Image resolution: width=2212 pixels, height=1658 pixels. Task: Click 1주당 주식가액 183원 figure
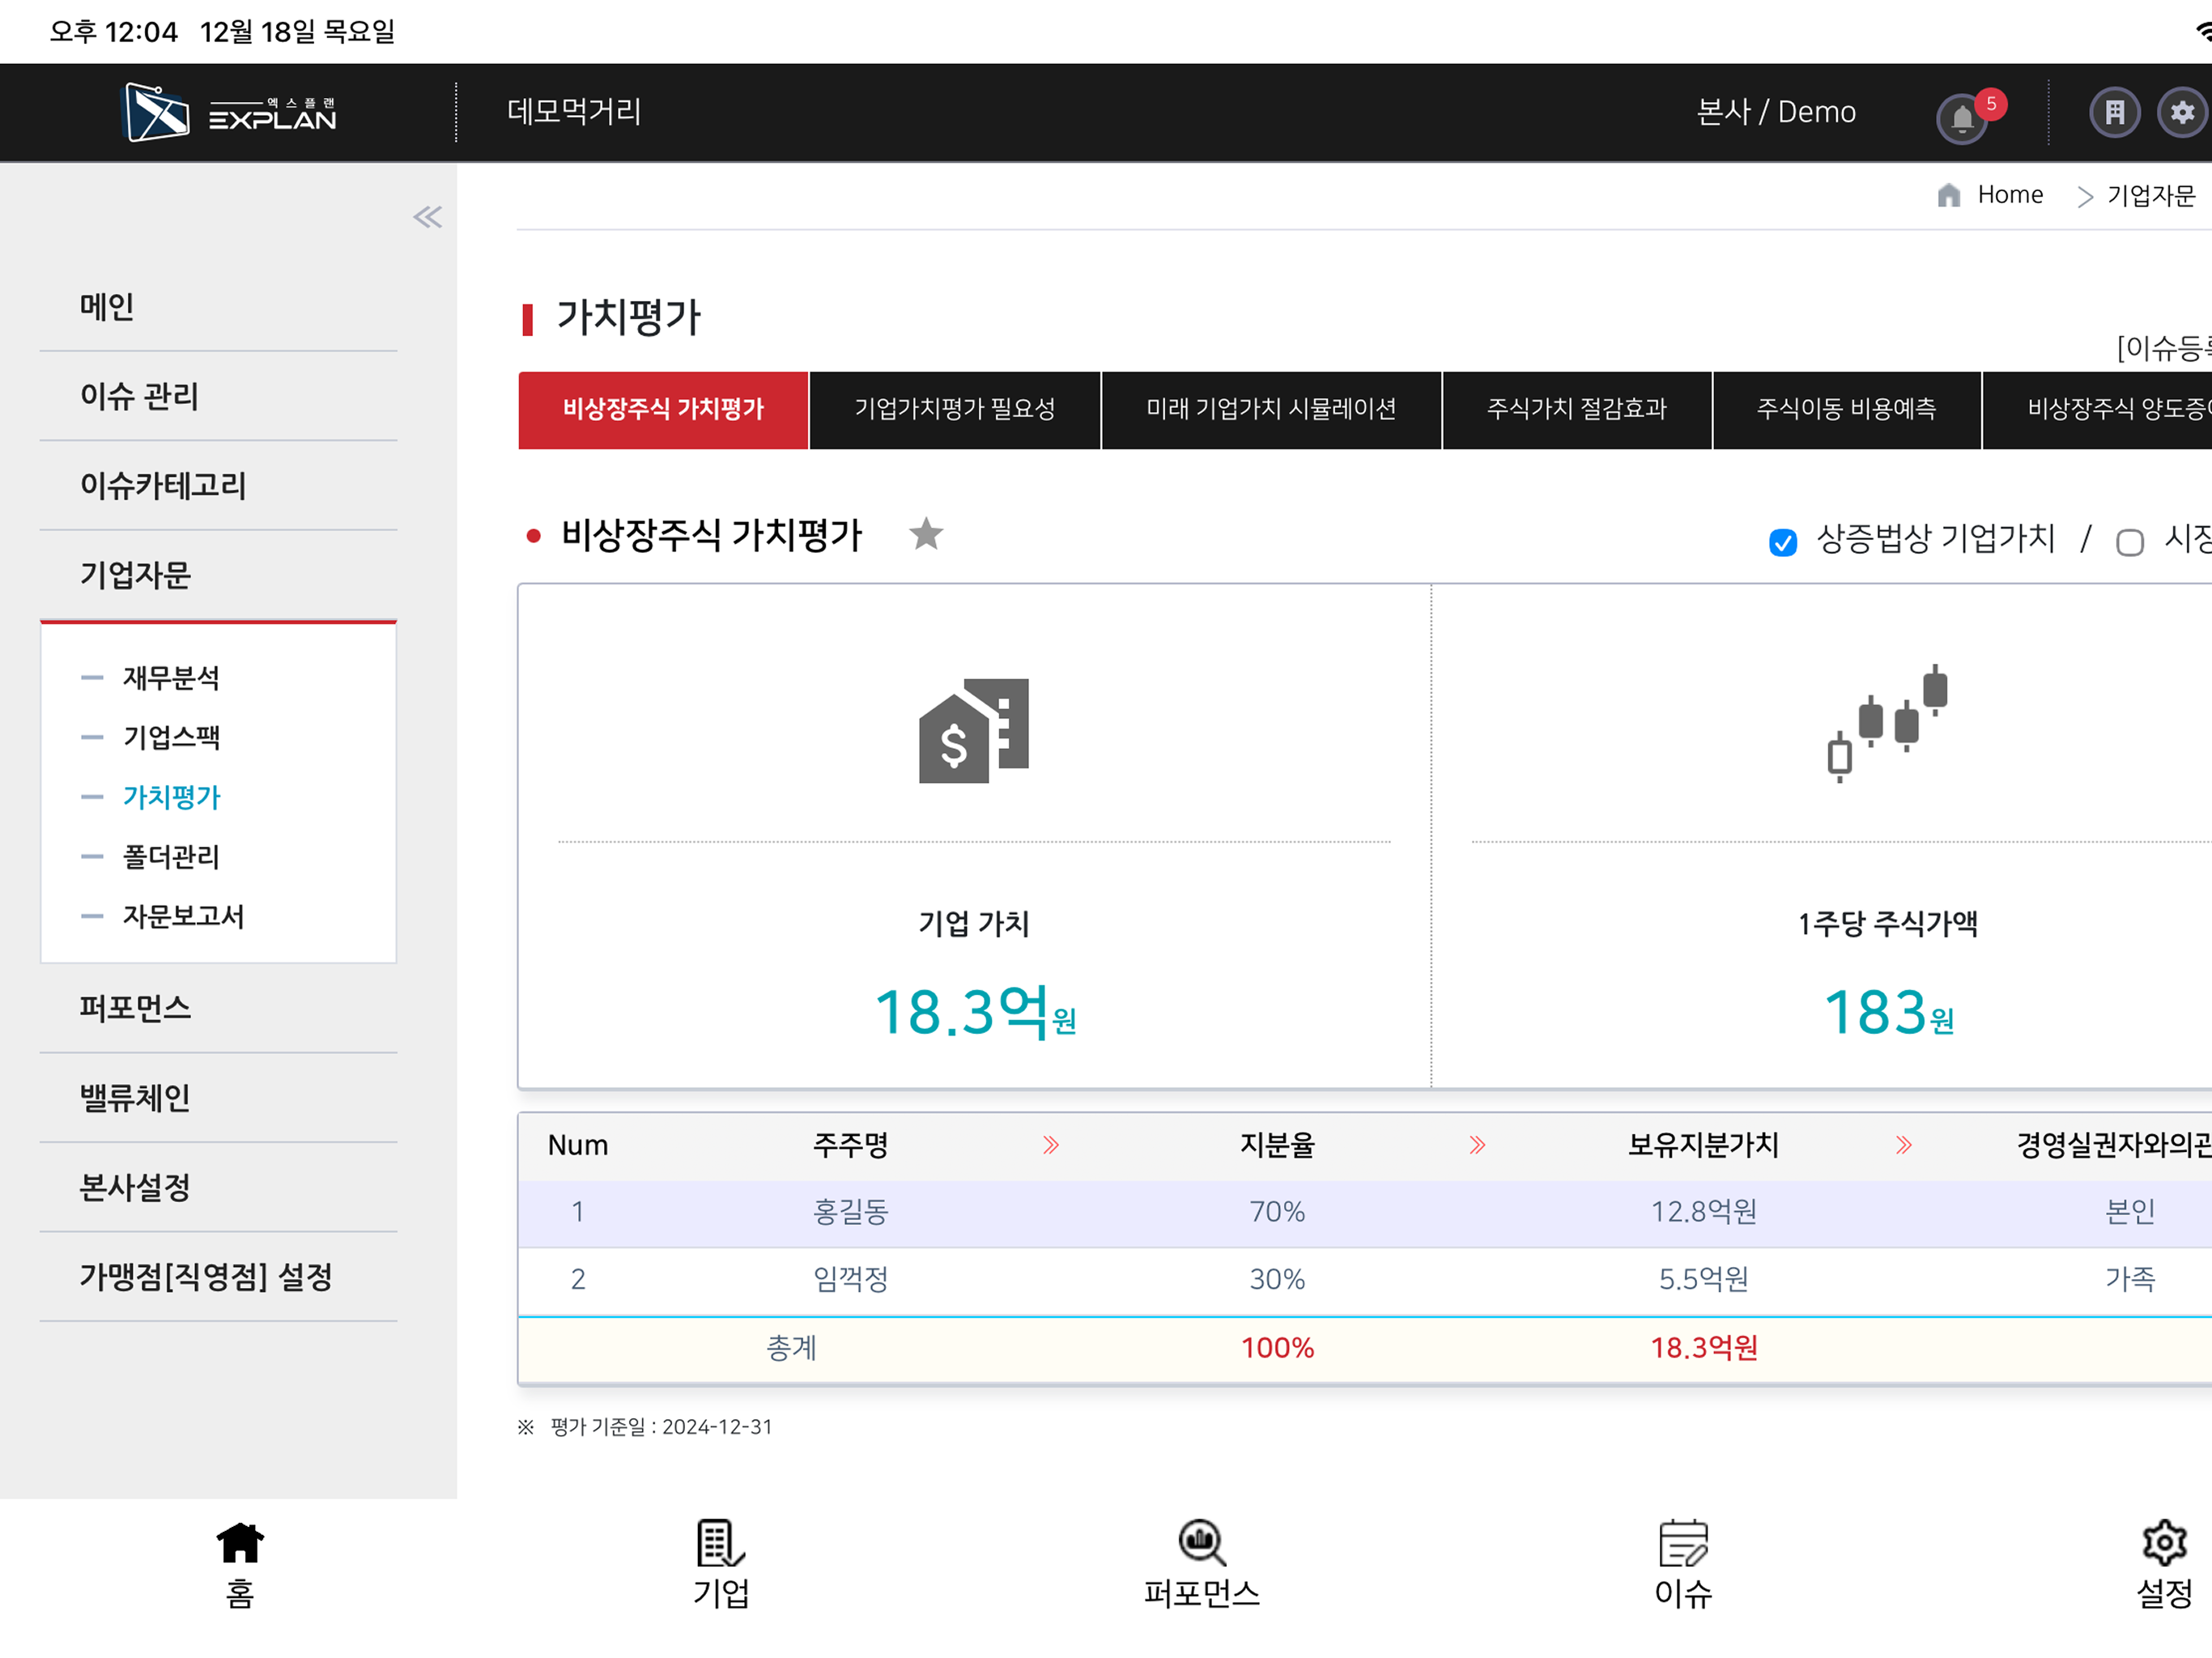[x=1887, y=1012]
